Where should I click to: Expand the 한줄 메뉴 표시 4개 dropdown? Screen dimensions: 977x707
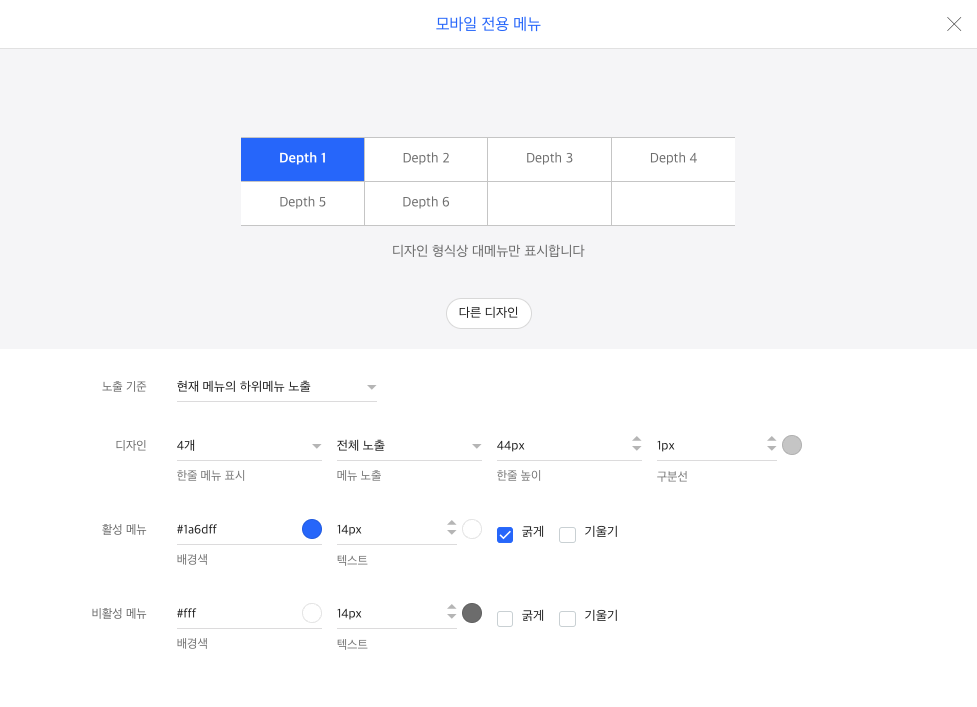point(249,445)
